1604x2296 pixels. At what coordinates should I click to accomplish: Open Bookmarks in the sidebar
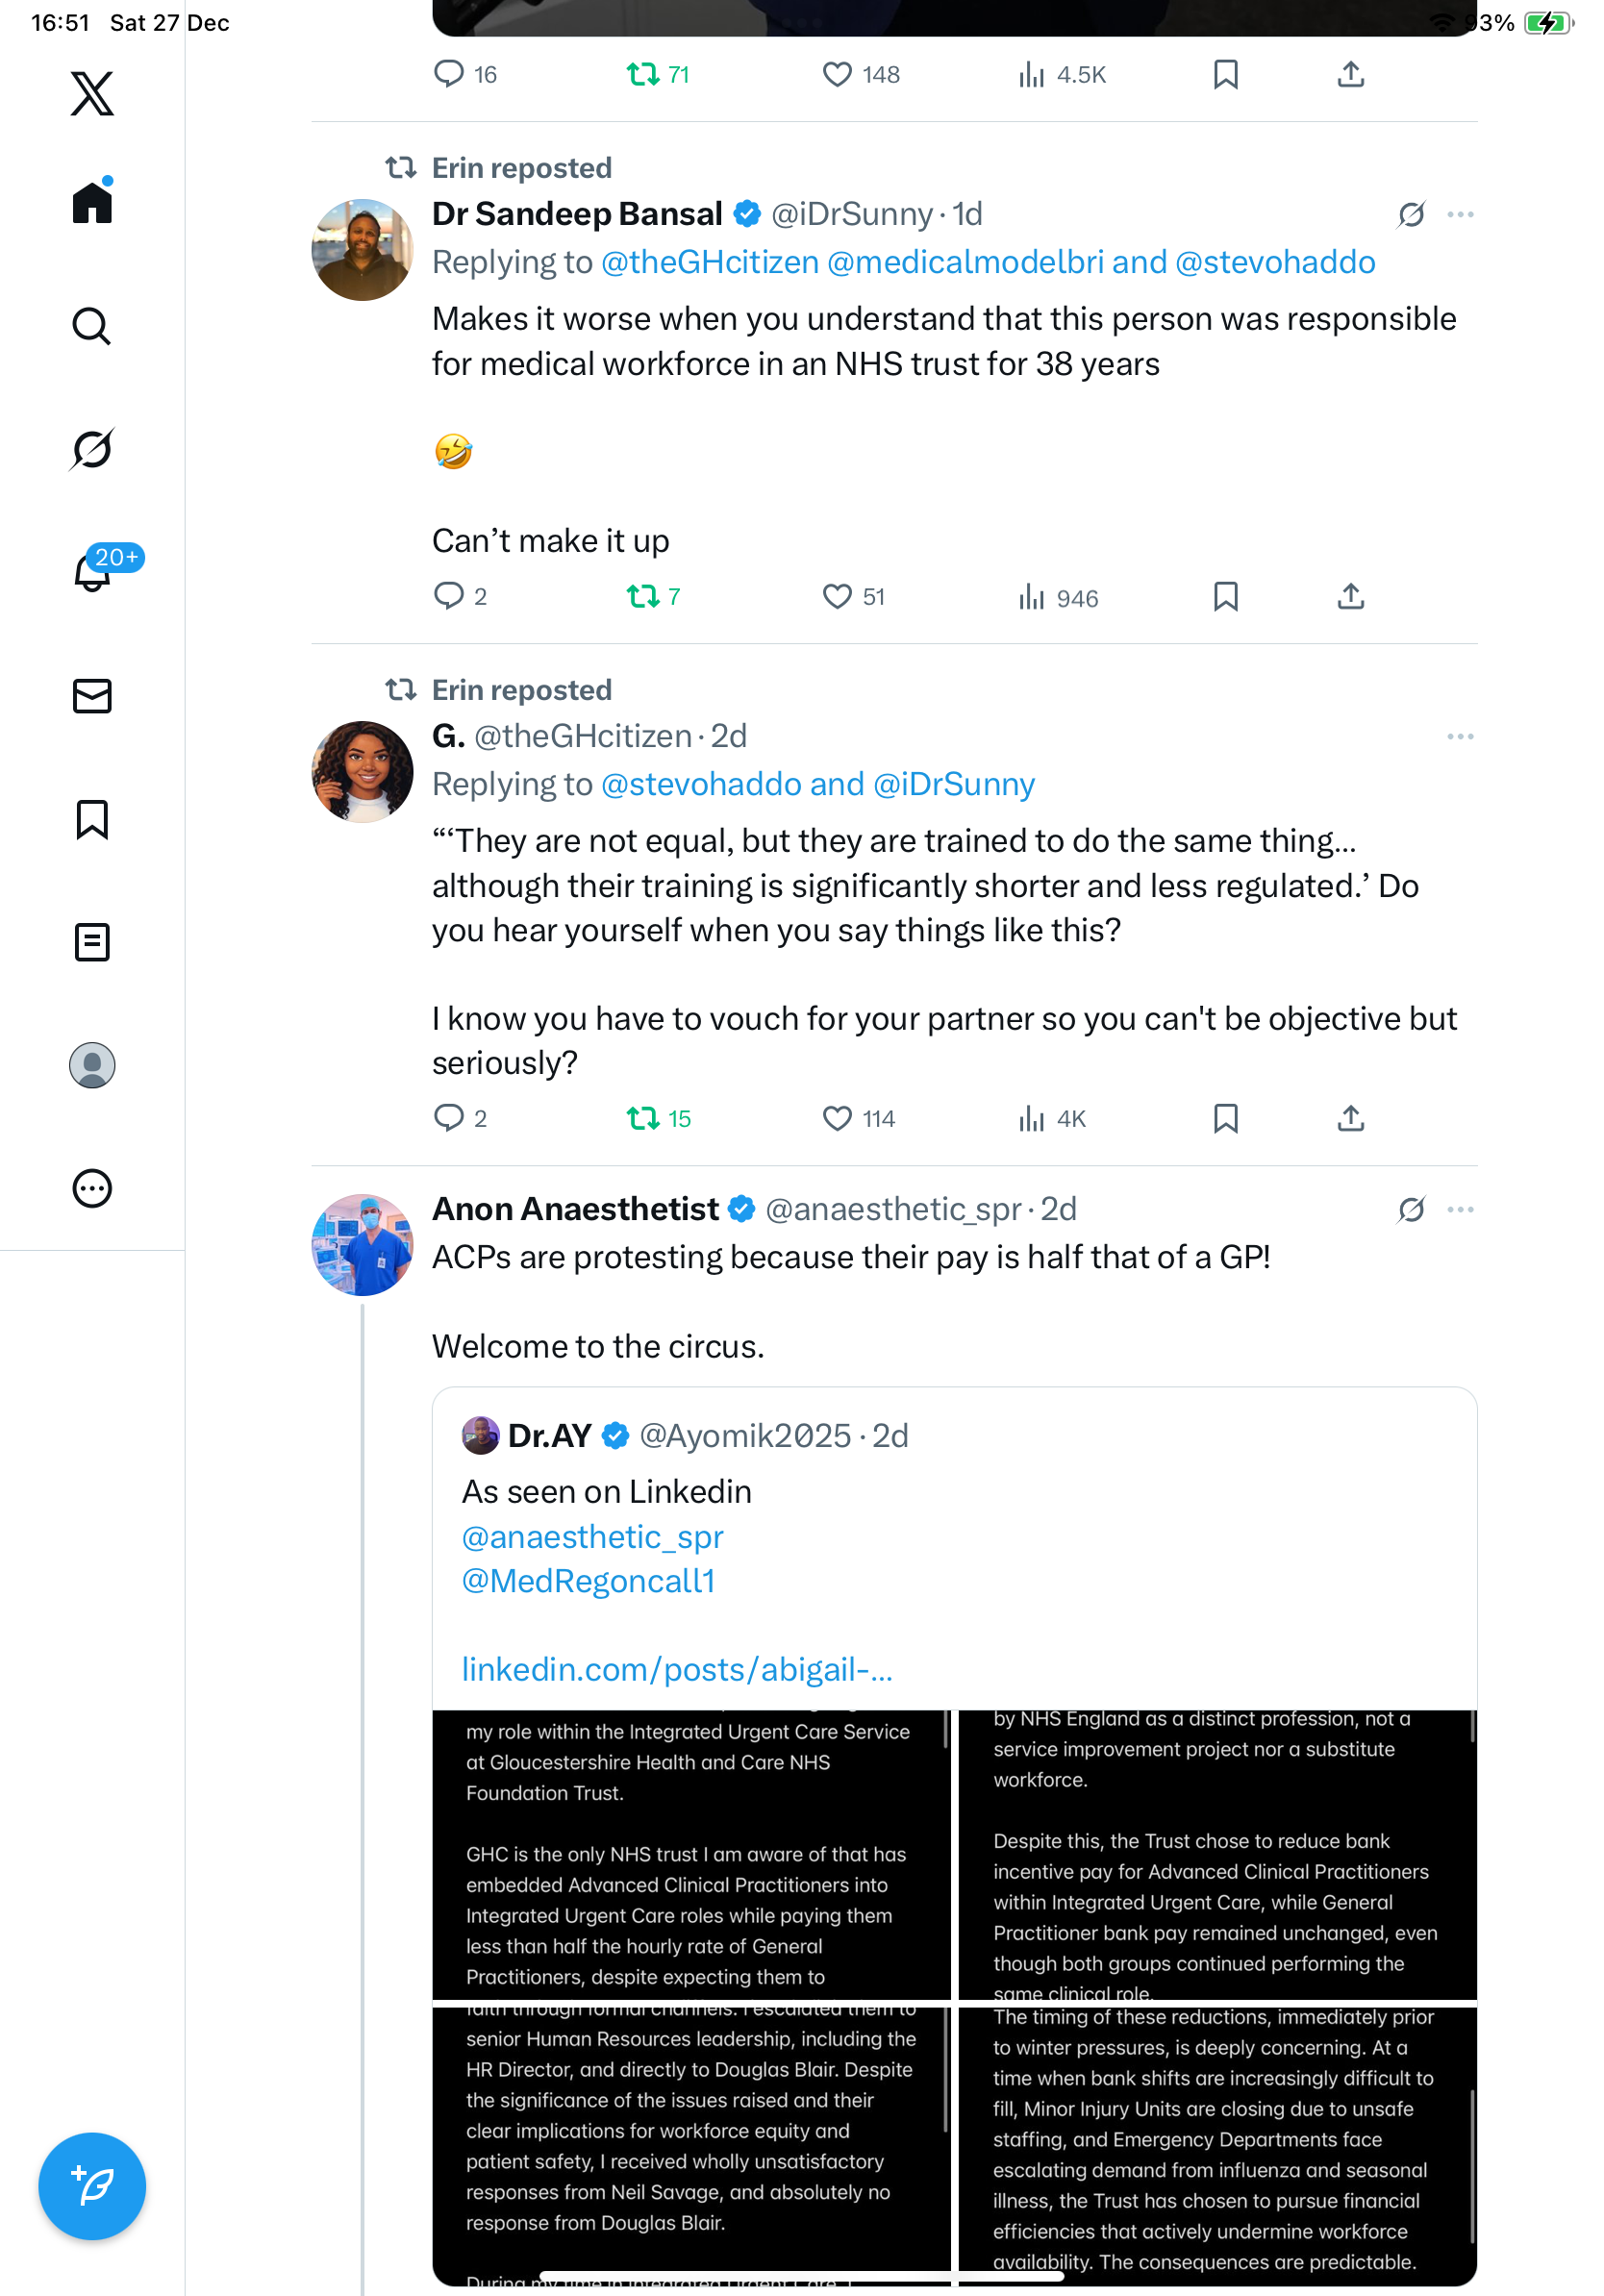[x=92, y=819]
